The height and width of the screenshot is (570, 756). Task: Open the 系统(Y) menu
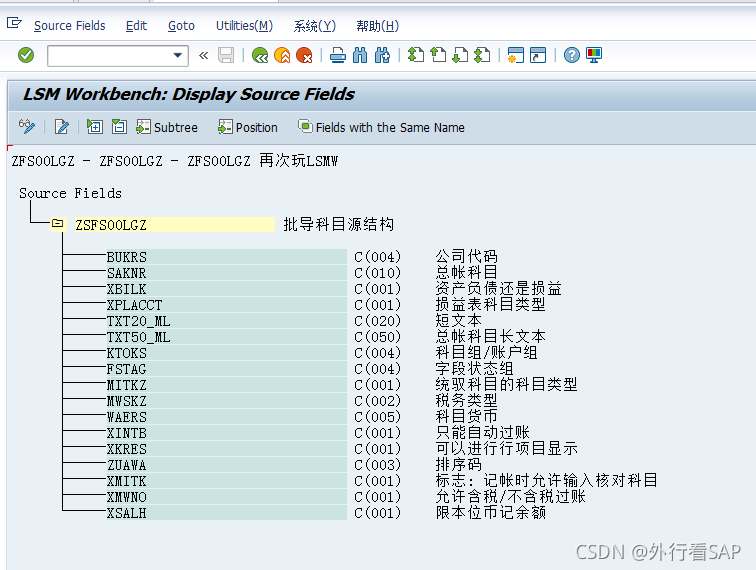314,26
